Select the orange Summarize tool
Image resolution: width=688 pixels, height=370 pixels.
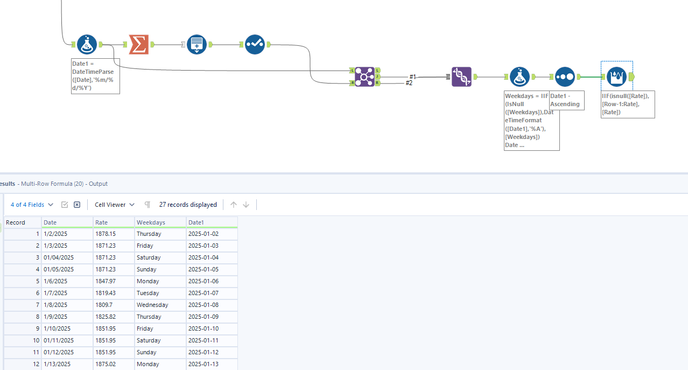tap(139, 44)
